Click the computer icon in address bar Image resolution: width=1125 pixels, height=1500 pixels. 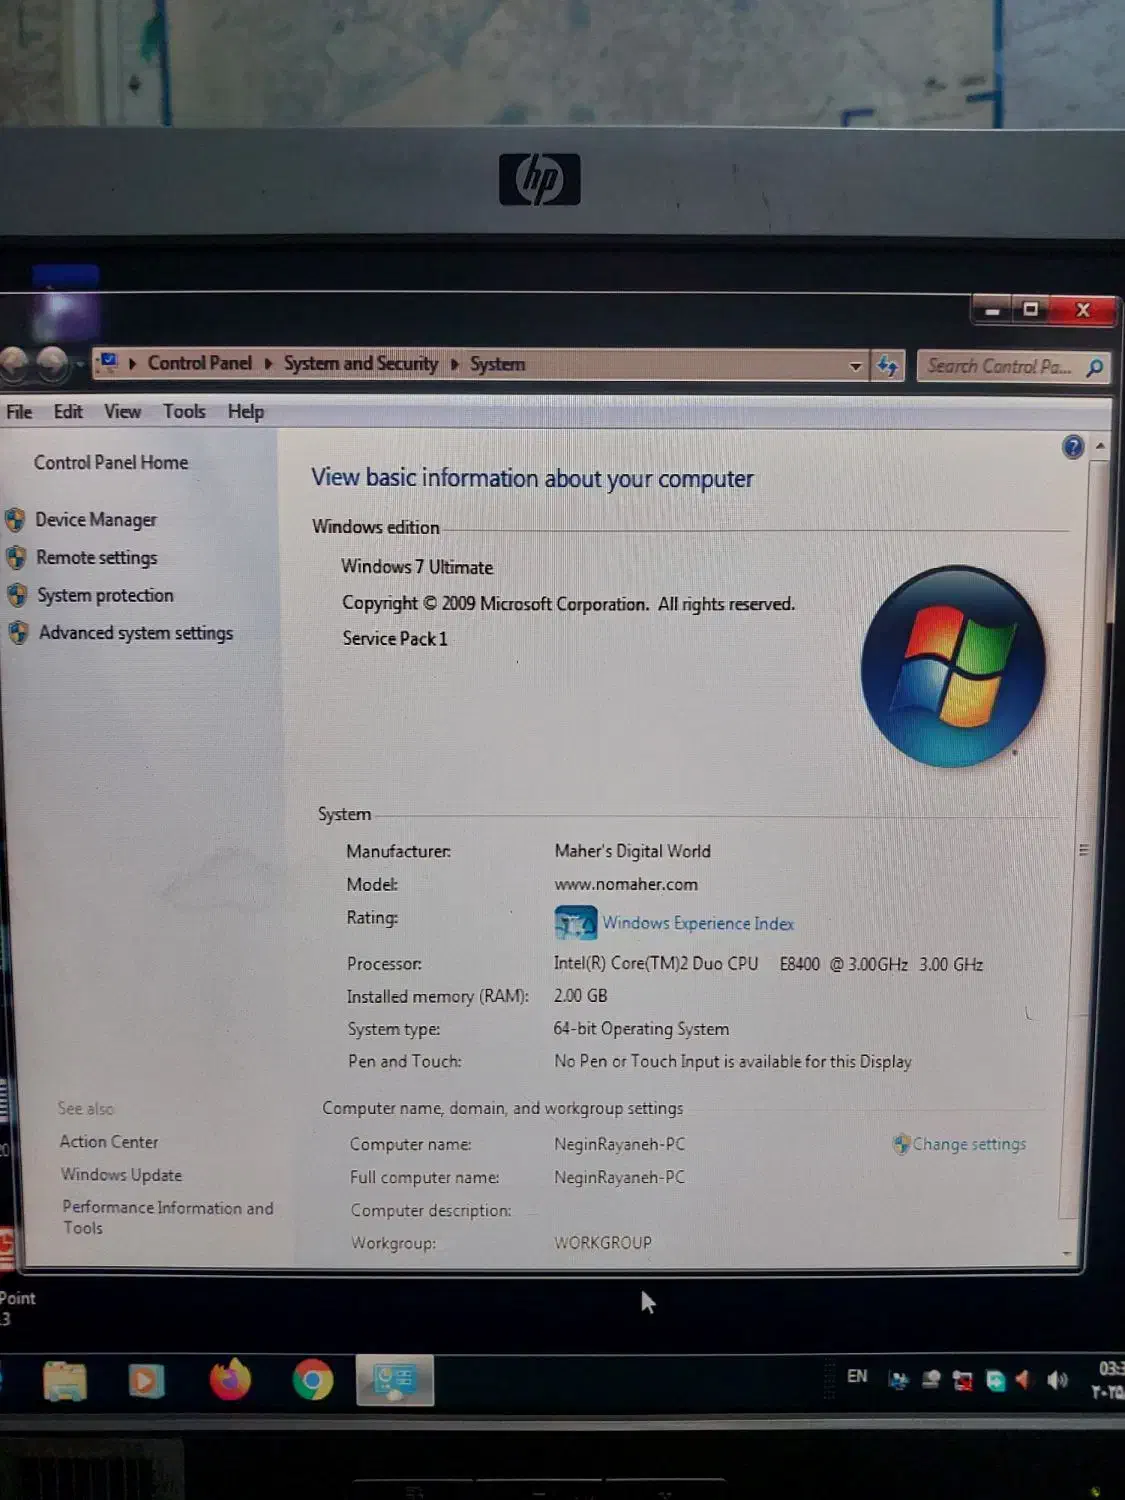[109, 361]
